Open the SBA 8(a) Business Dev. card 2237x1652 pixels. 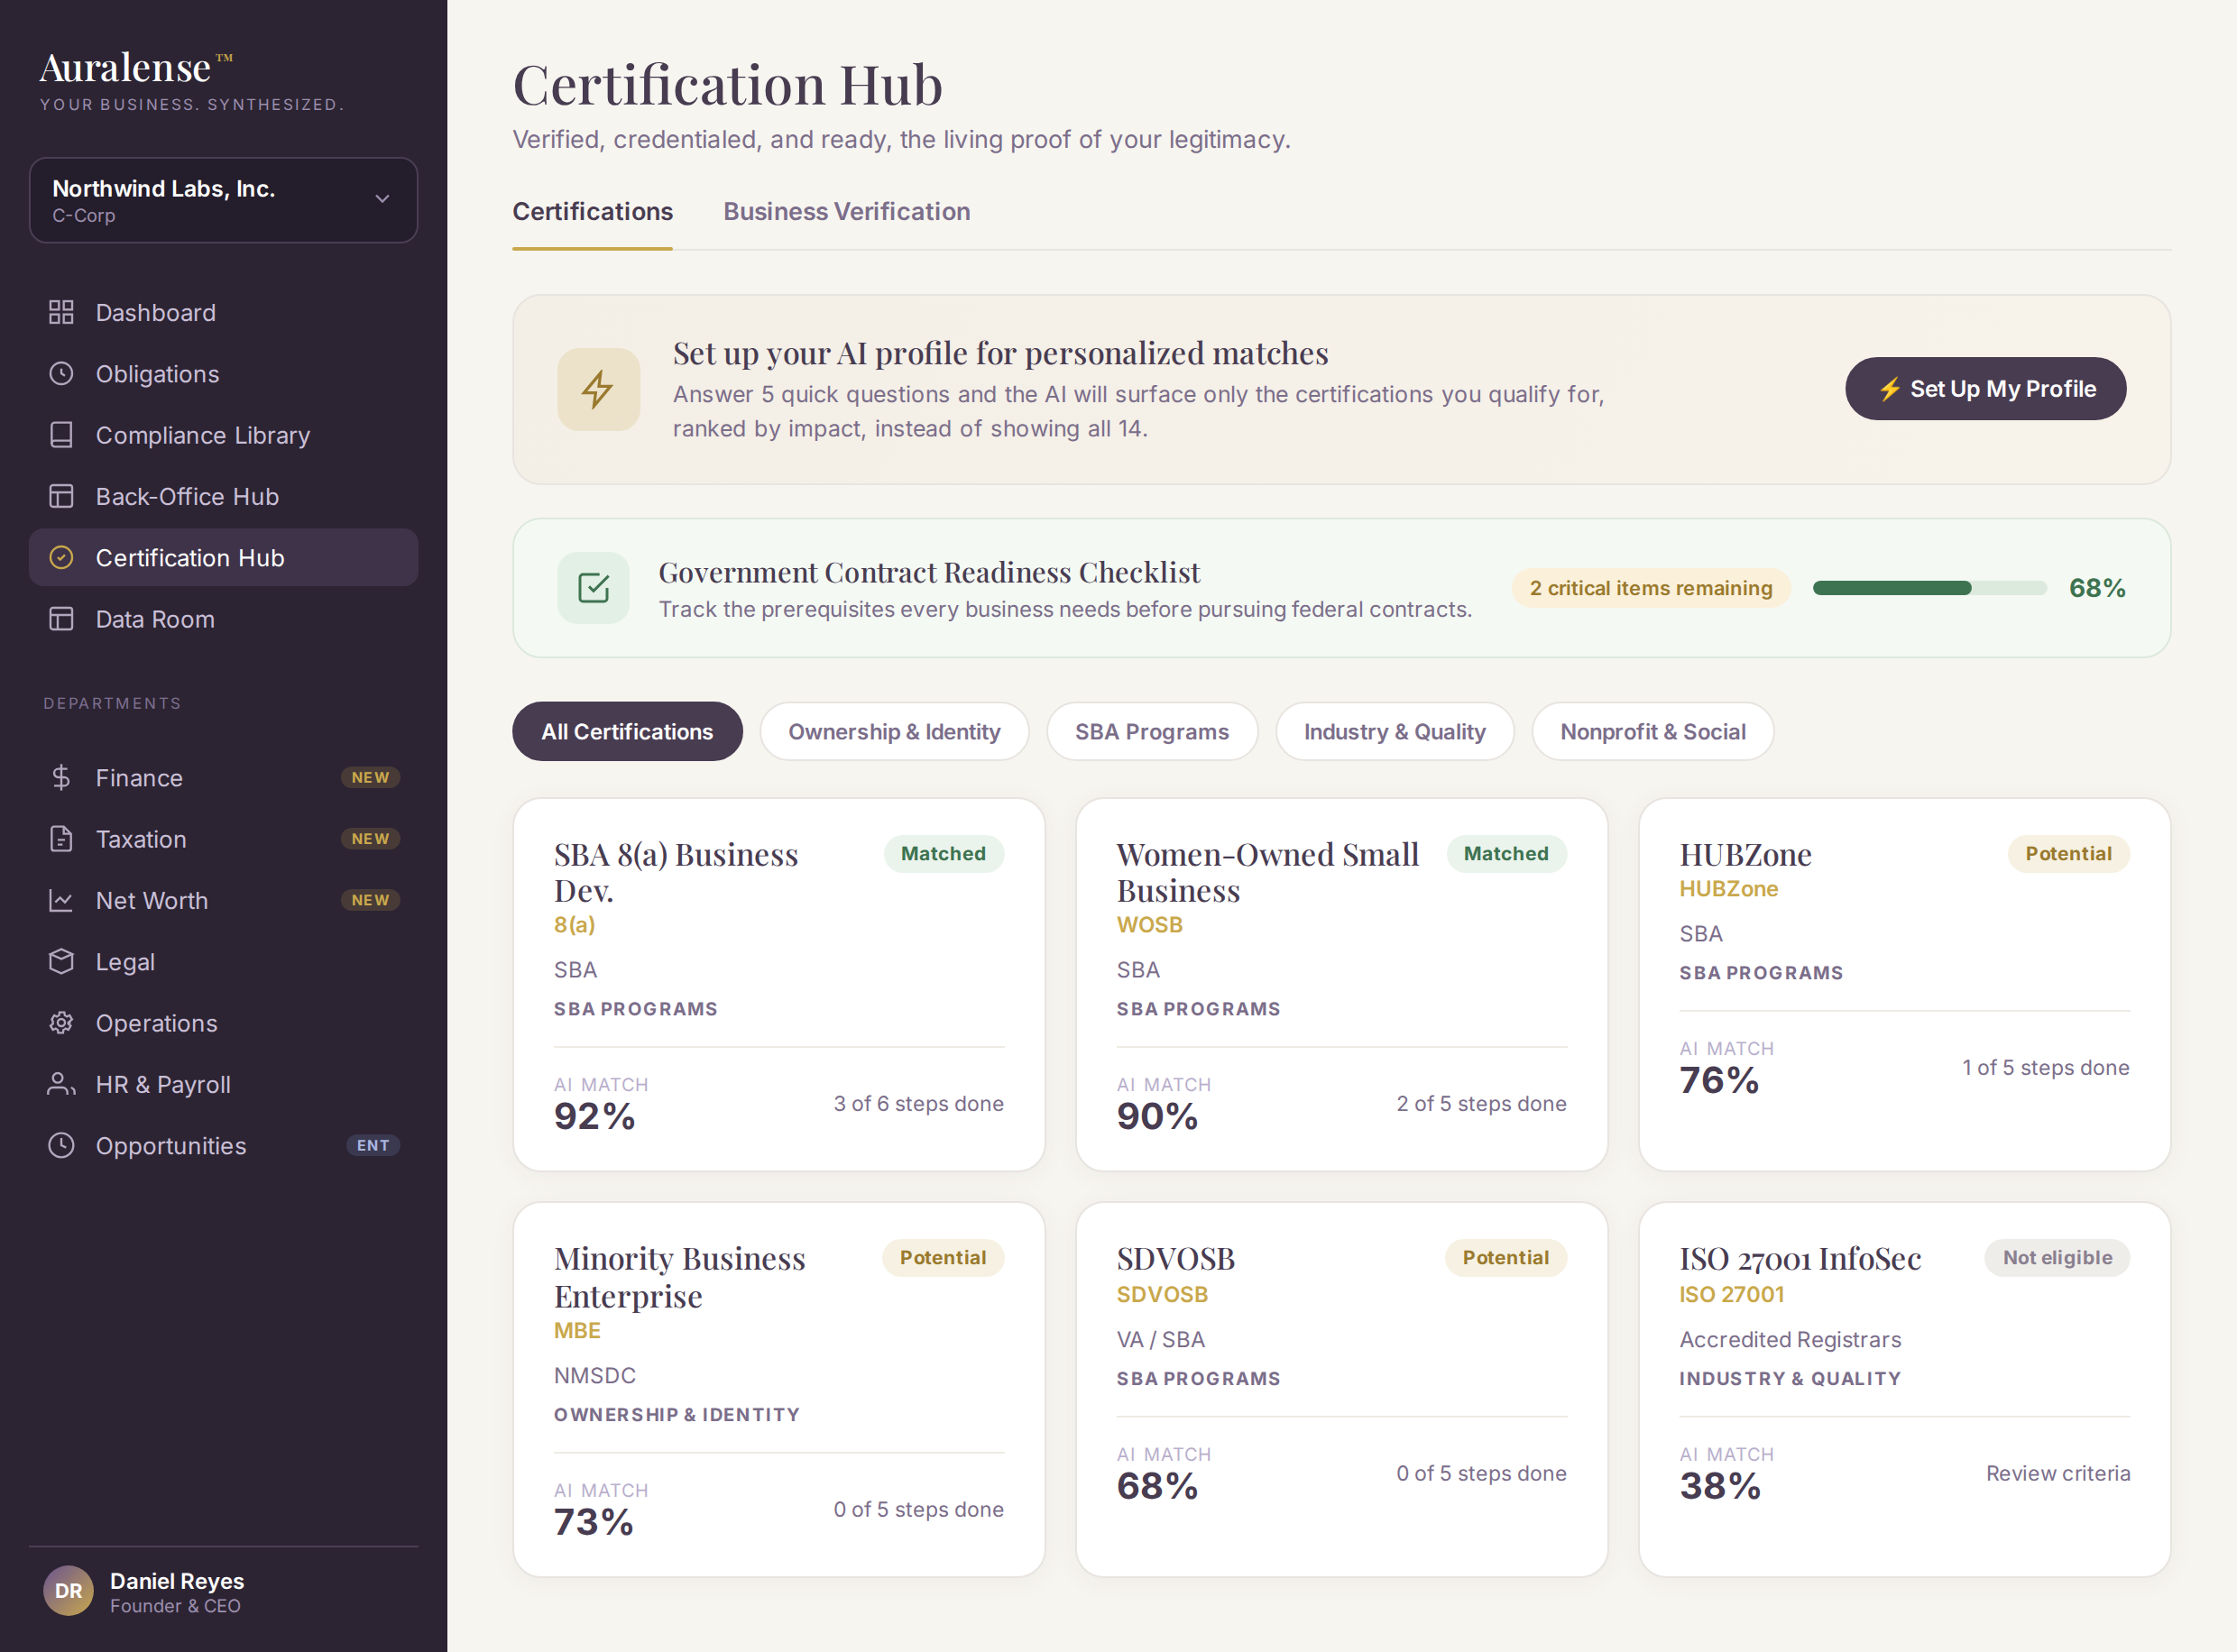click(778, 984)
